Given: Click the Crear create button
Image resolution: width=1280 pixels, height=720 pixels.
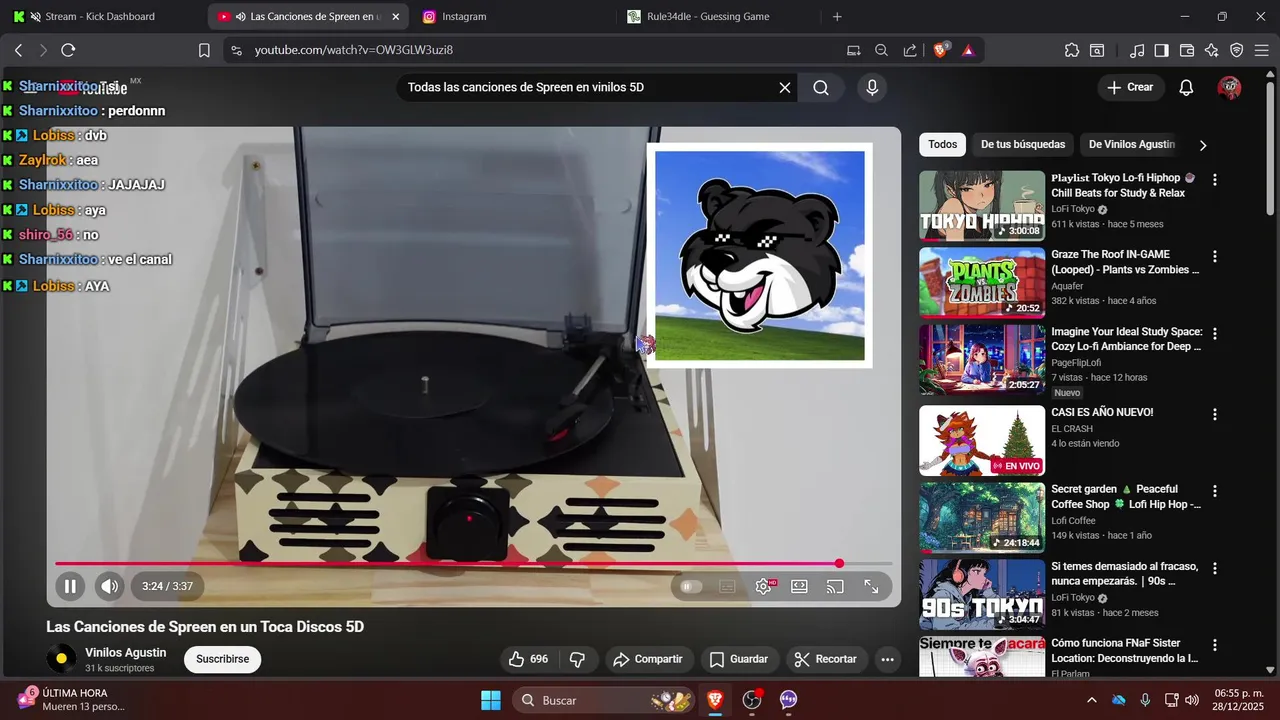Looking at the screenshot, I should point(1130,87).
